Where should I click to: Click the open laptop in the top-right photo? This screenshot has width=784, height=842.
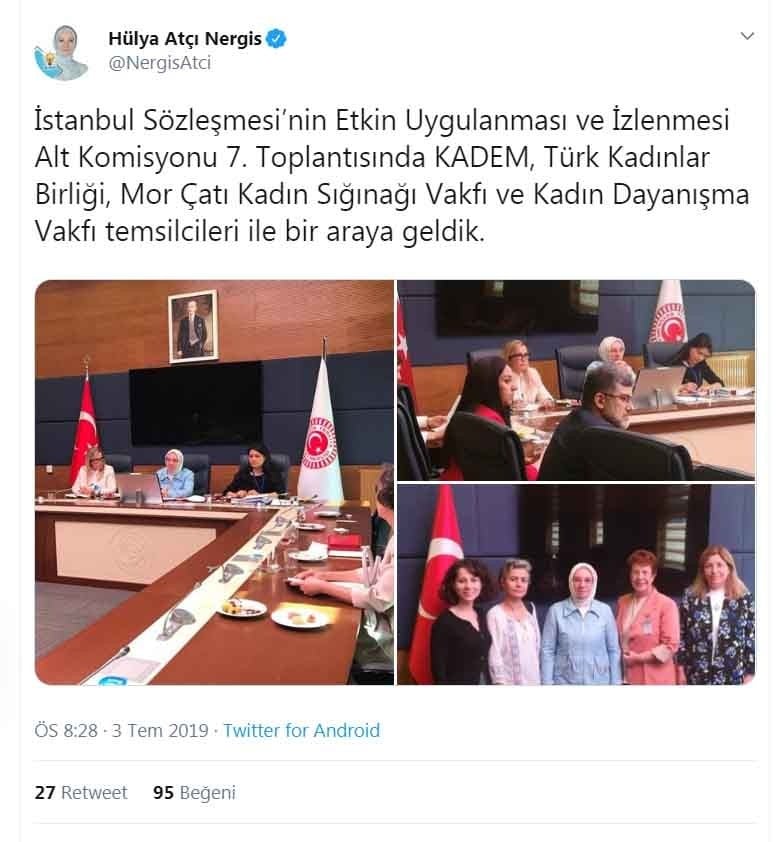(x=658, y=386)
